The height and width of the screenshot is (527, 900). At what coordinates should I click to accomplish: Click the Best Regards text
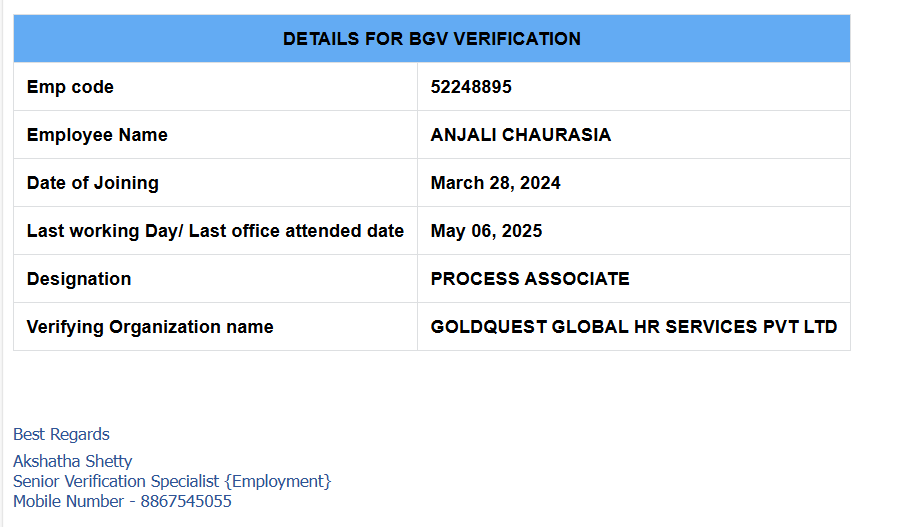pos(61,434)
